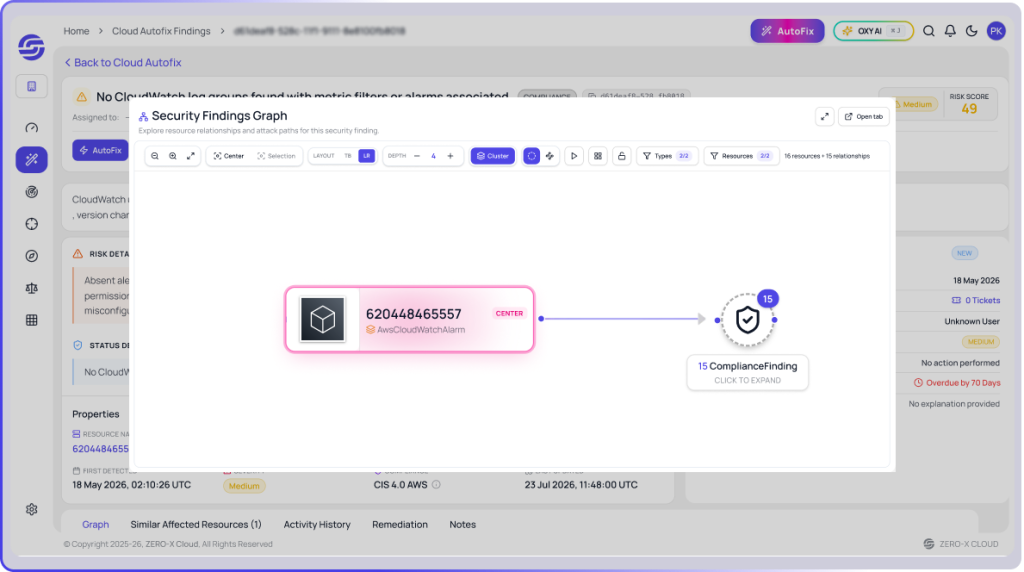
Task: Decrease graph depth with minus
Action: pos(417,156)
